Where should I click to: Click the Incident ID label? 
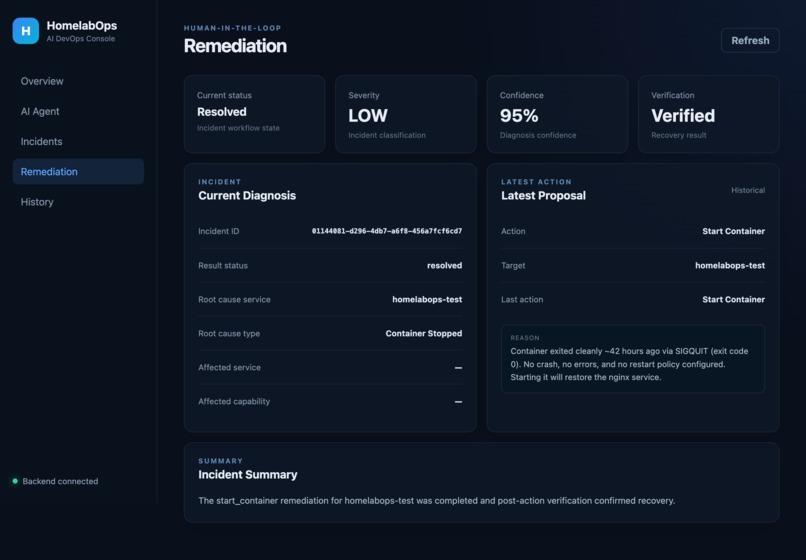218,231
